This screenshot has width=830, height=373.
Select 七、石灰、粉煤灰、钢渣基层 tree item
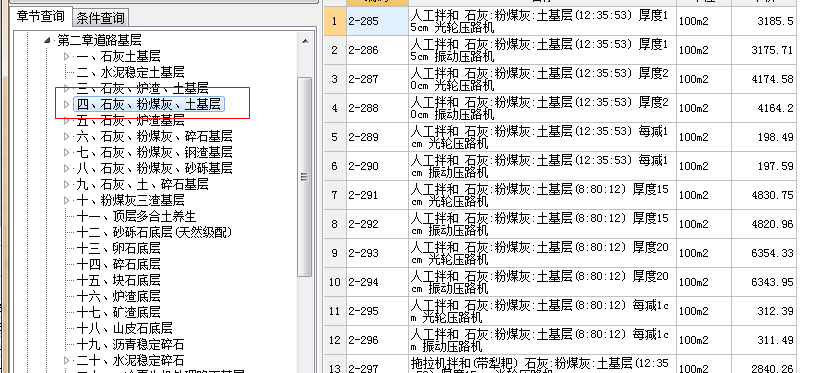(154, 152)
